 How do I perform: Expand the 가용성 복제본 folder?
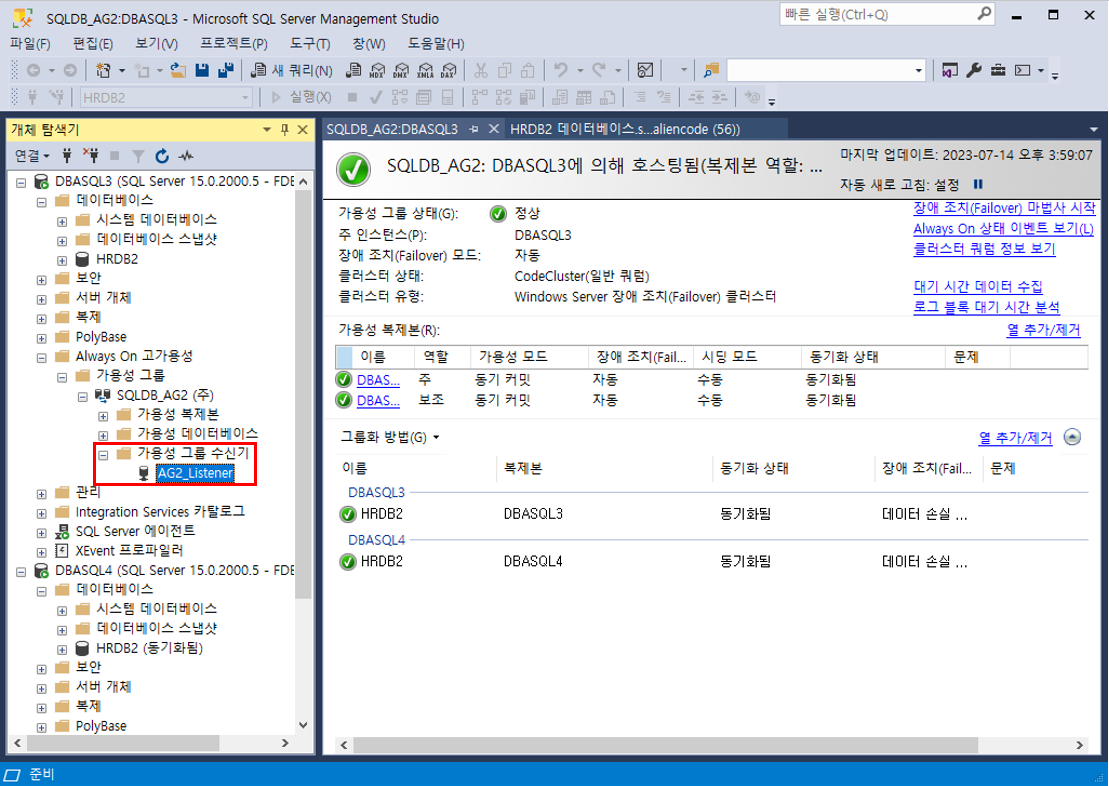tap(103, 416)
